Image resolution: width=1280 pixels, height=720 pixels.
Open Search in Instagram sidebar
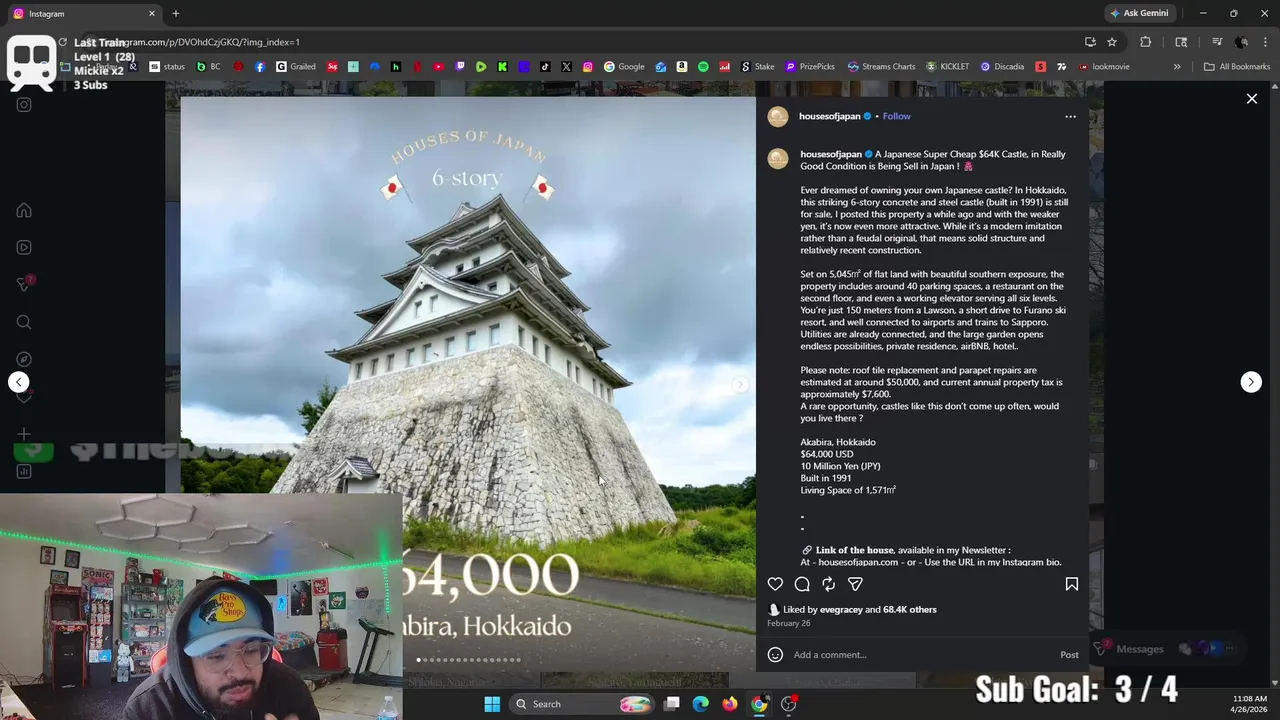tap(24, 322)
